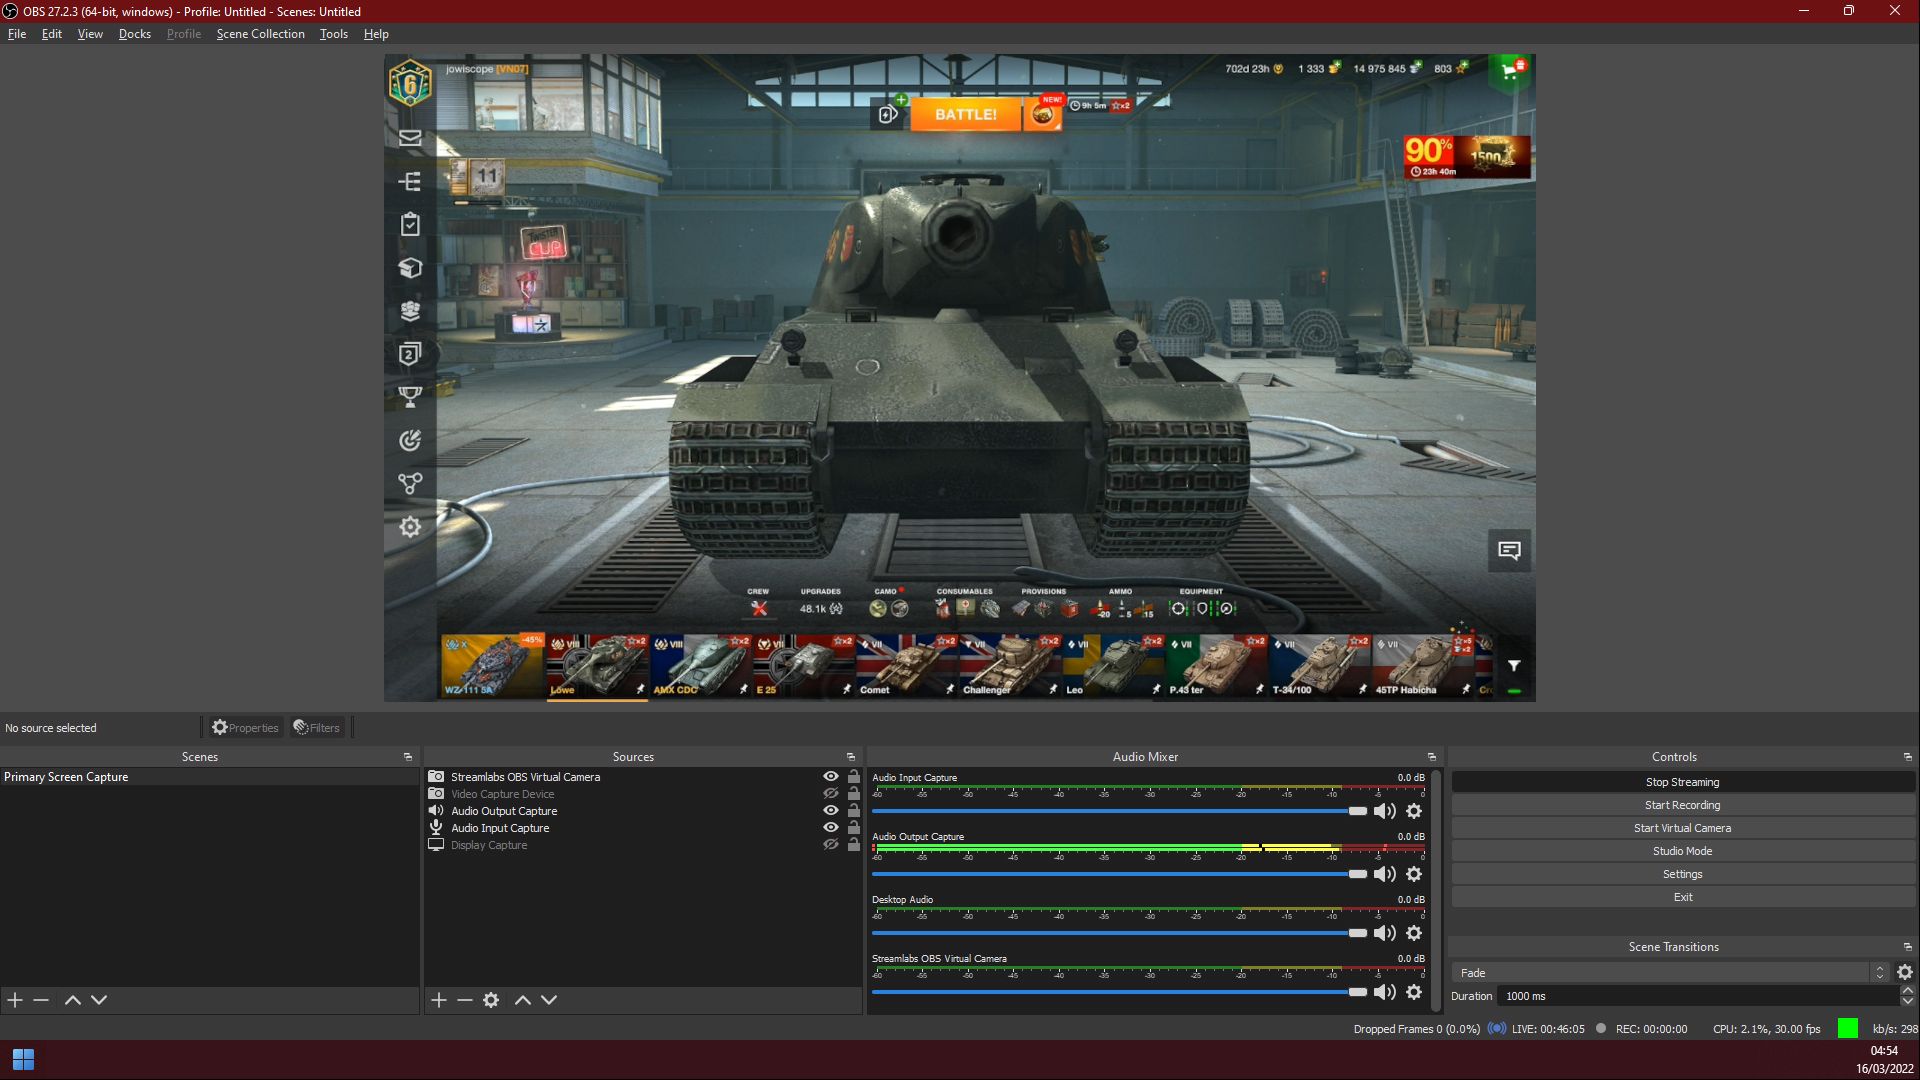1920x1080 pixels.
Task: Open the View menu
Action: click(x=90, y=34)
